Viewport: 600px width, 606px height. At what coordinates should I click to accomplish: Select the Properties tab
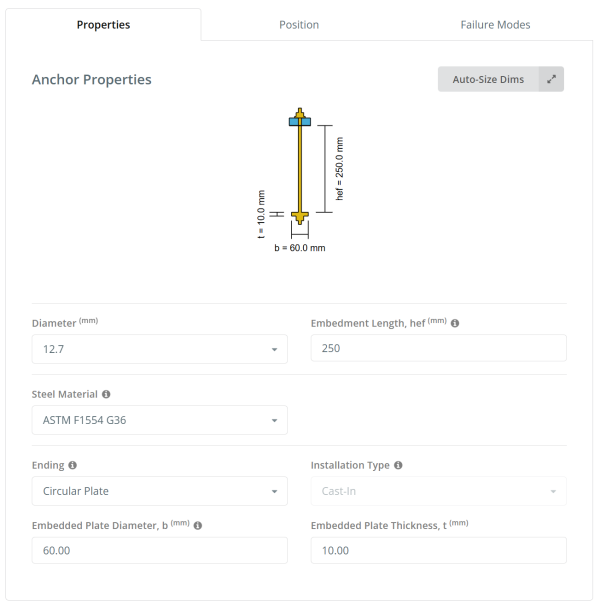[103, 25]
